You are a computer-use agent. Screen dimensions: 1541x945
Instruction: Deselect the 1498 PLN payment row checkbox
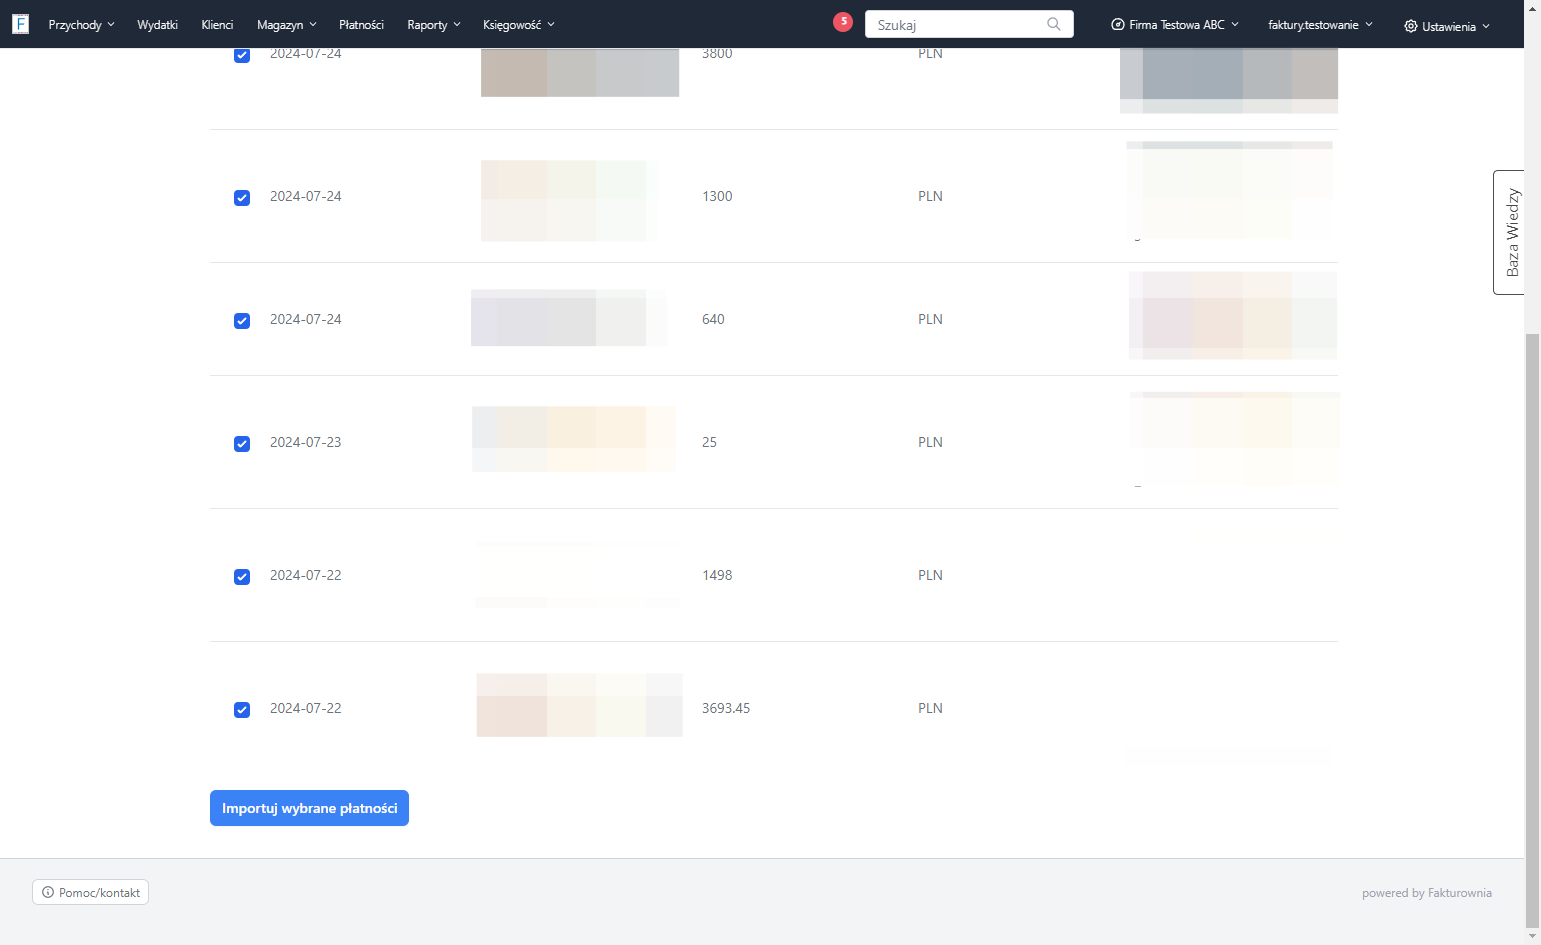(242, 577)
